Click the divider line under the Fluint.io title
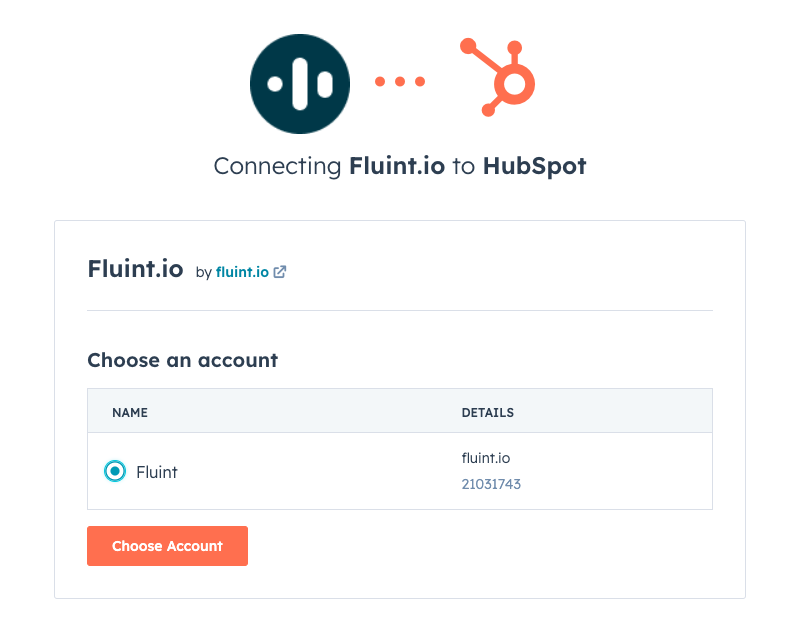Image resolution: width=809 pixels, height=643 pixels. coord(400,310)
